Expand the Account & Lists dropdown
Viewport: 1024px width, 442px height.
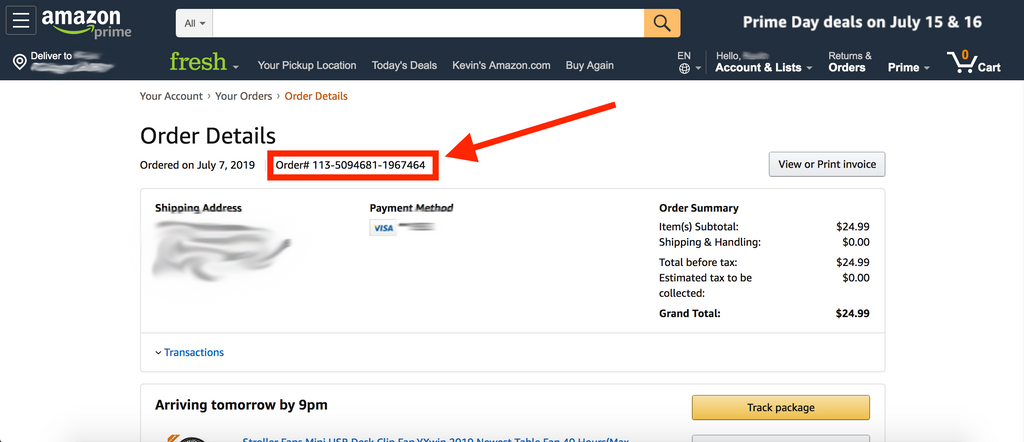[x=763, y=67]
